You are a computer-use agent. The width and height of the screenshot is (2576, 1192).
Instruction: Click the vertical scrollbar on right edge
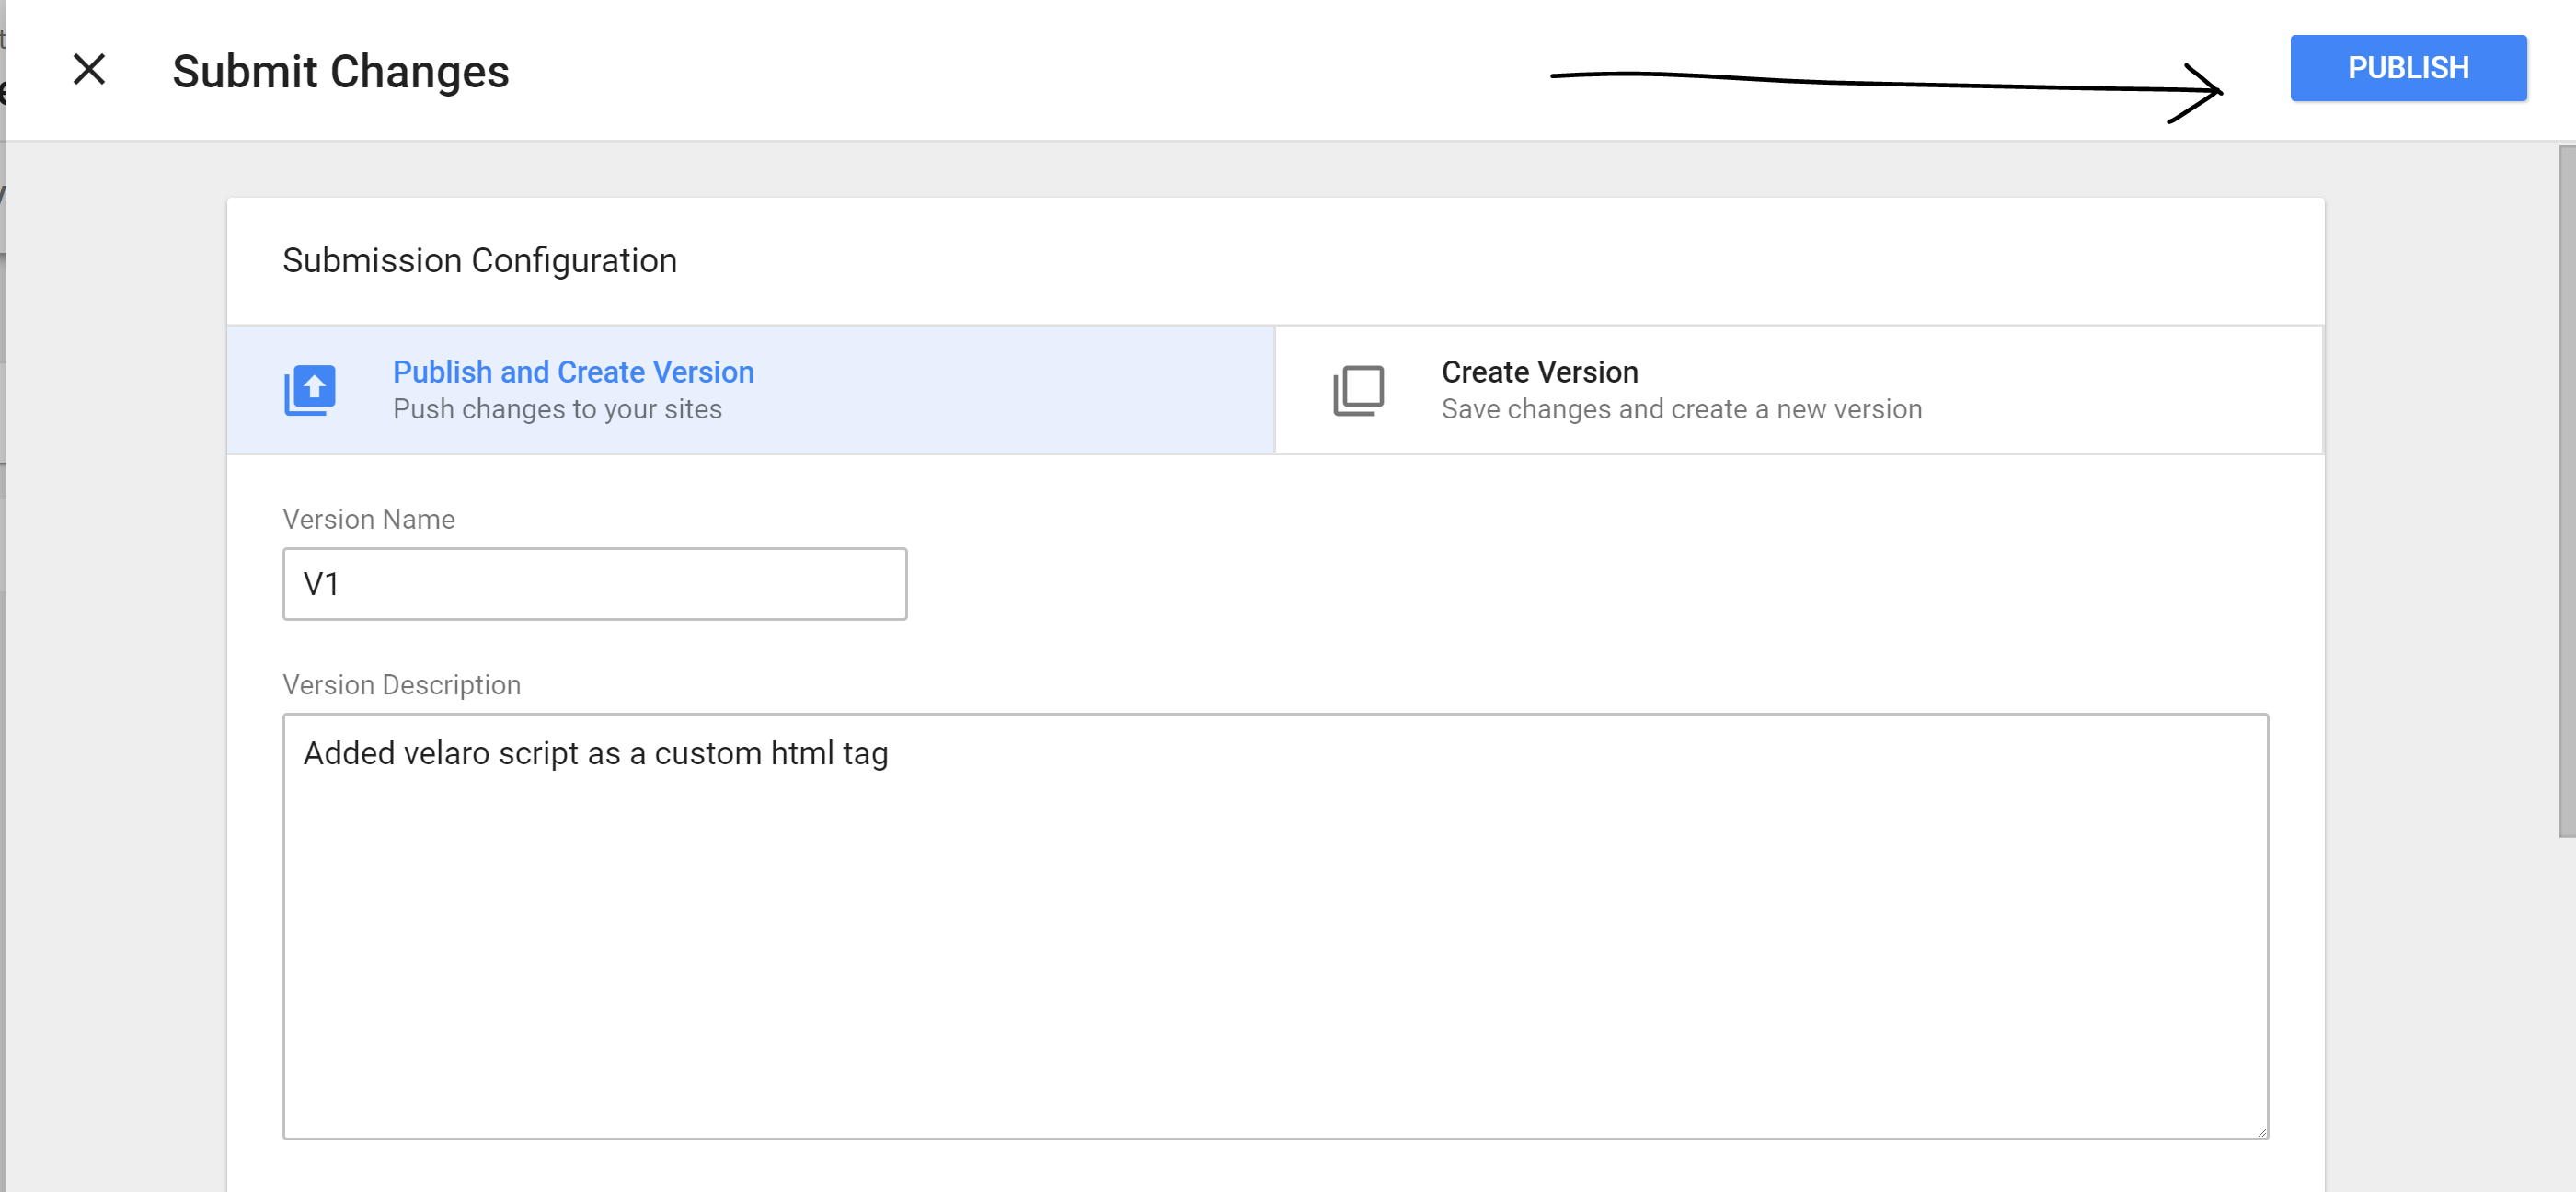click(2566, 490)
